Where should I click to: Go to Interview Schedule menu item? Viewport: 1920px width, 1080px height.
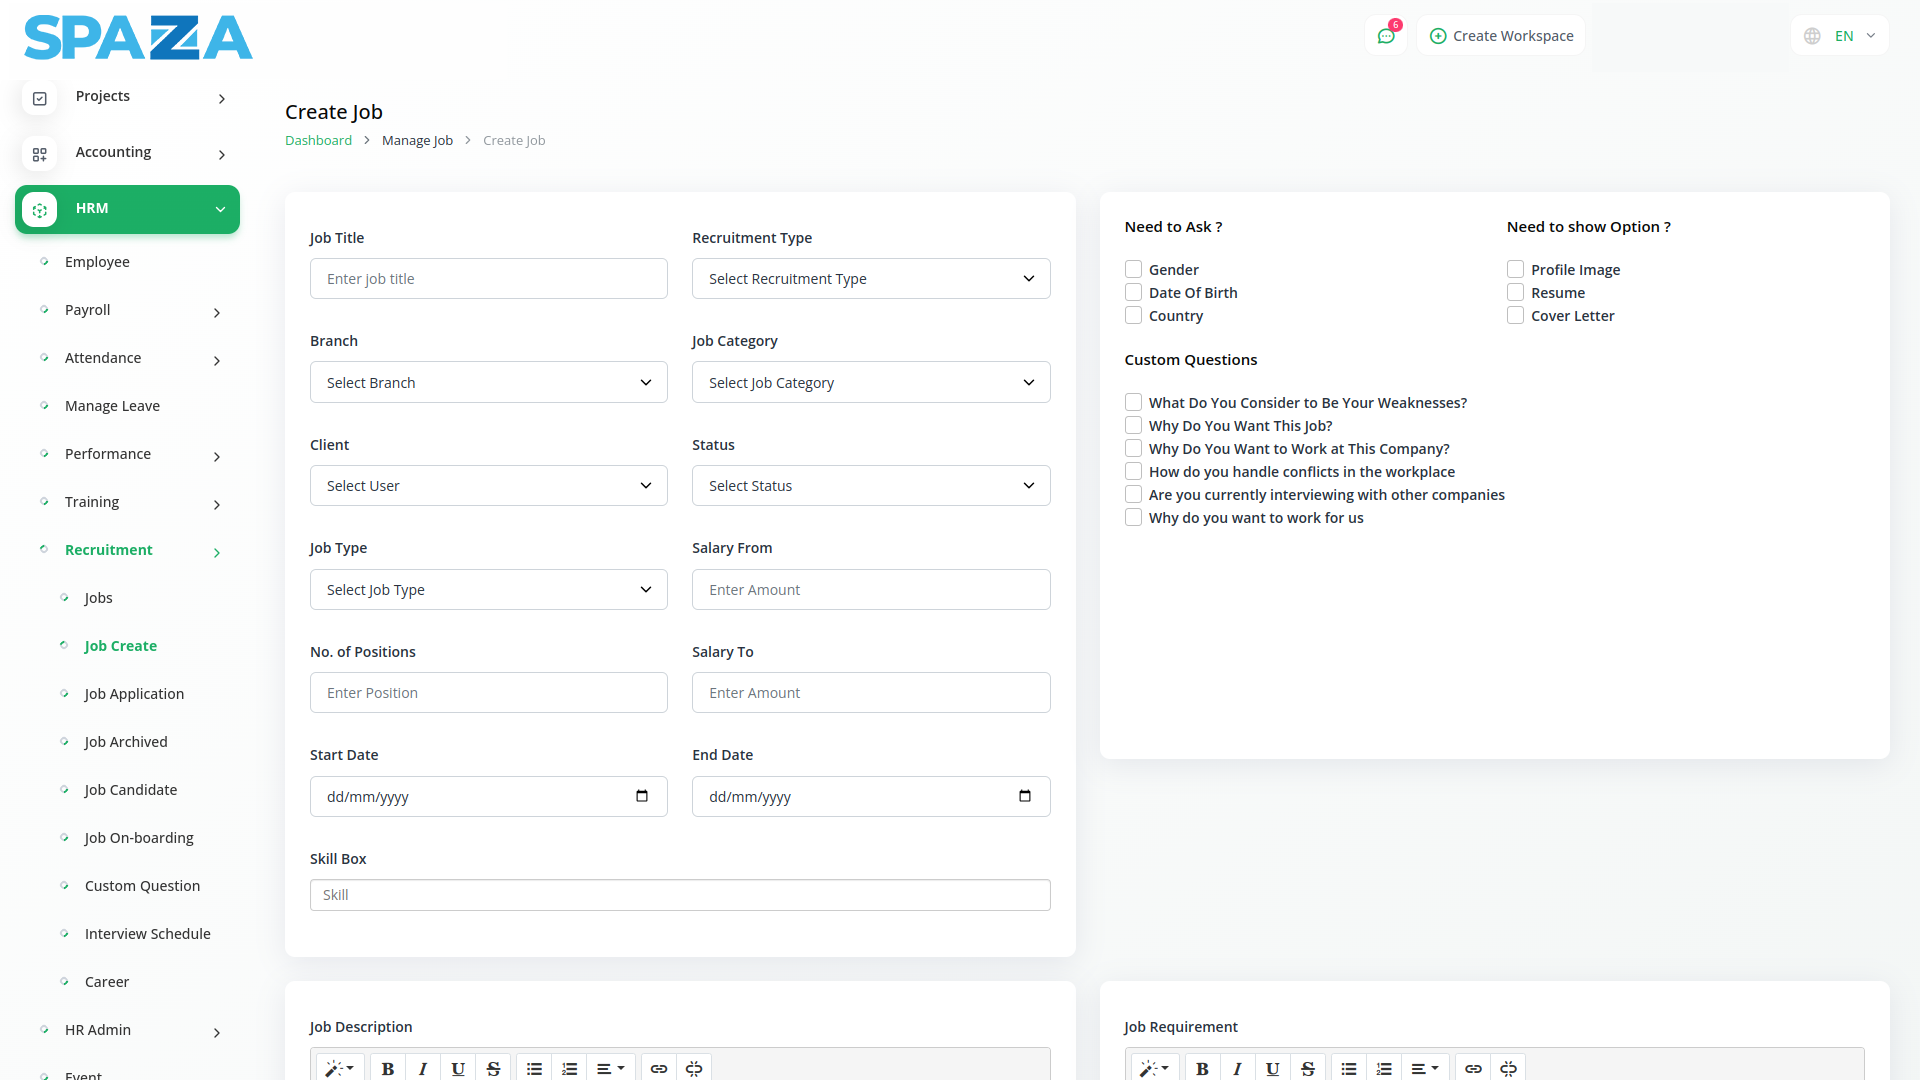147,934
